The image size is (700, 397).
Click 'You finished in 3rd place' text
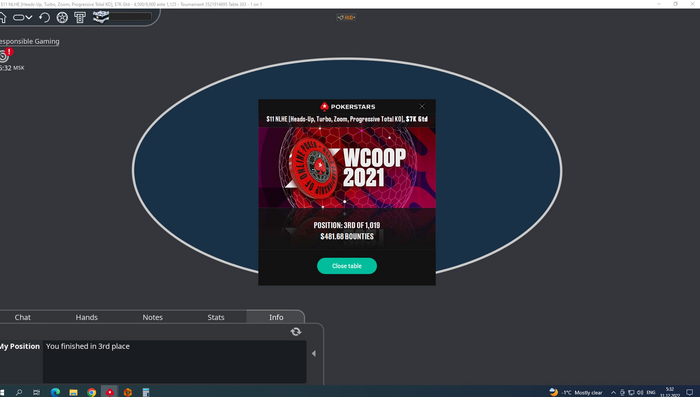pos(88,346)
